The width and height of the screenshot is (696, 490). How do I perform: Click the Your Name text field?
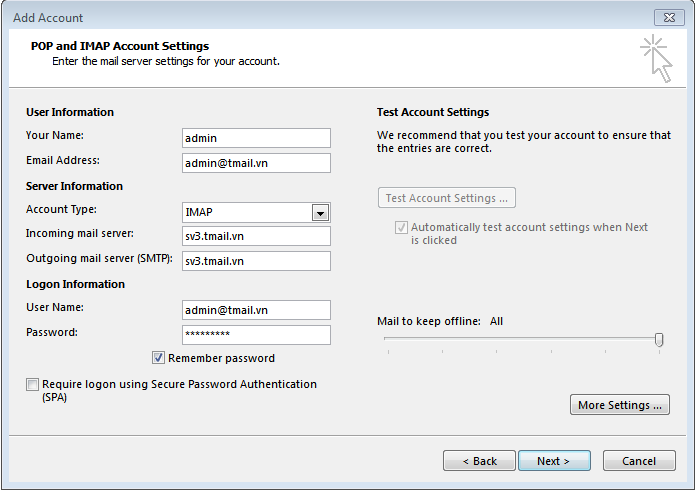point(256,138)
